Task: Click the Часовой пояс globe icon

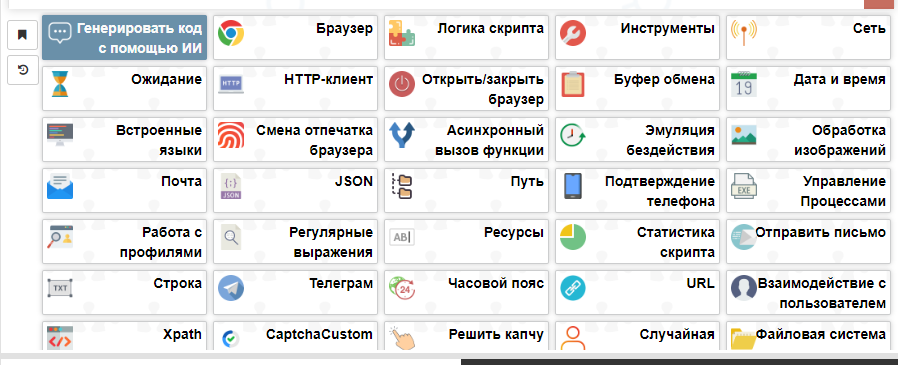Action: tap(402, 288)
